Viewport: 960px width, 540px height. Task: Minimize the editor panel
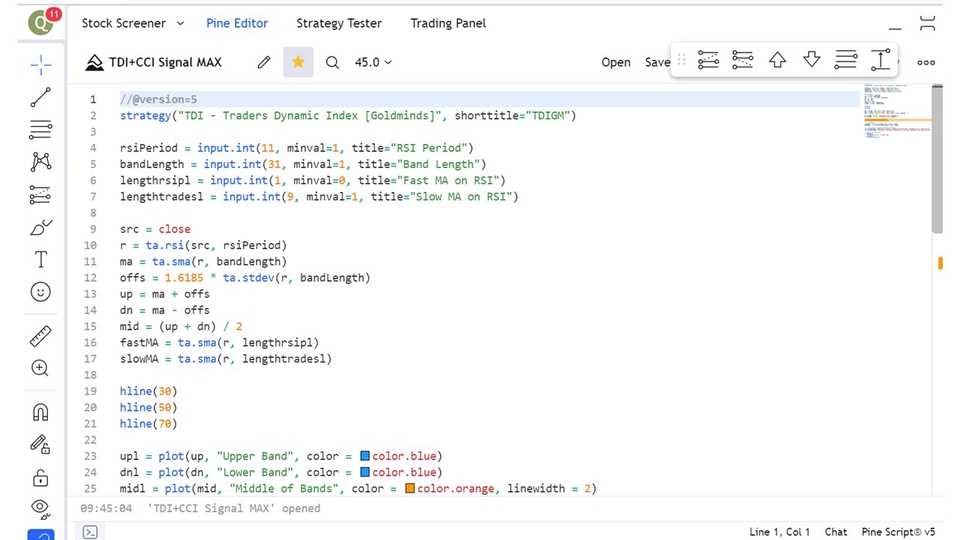[x=895, y=28]
